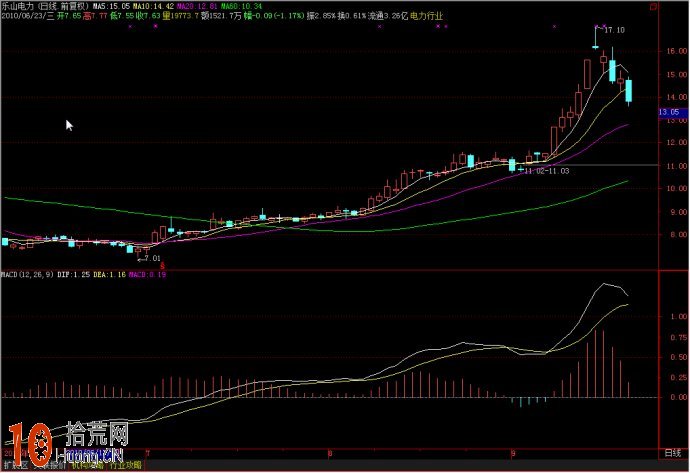Click the 11.02-11.03 gap annotation

[x=547, y=172]
